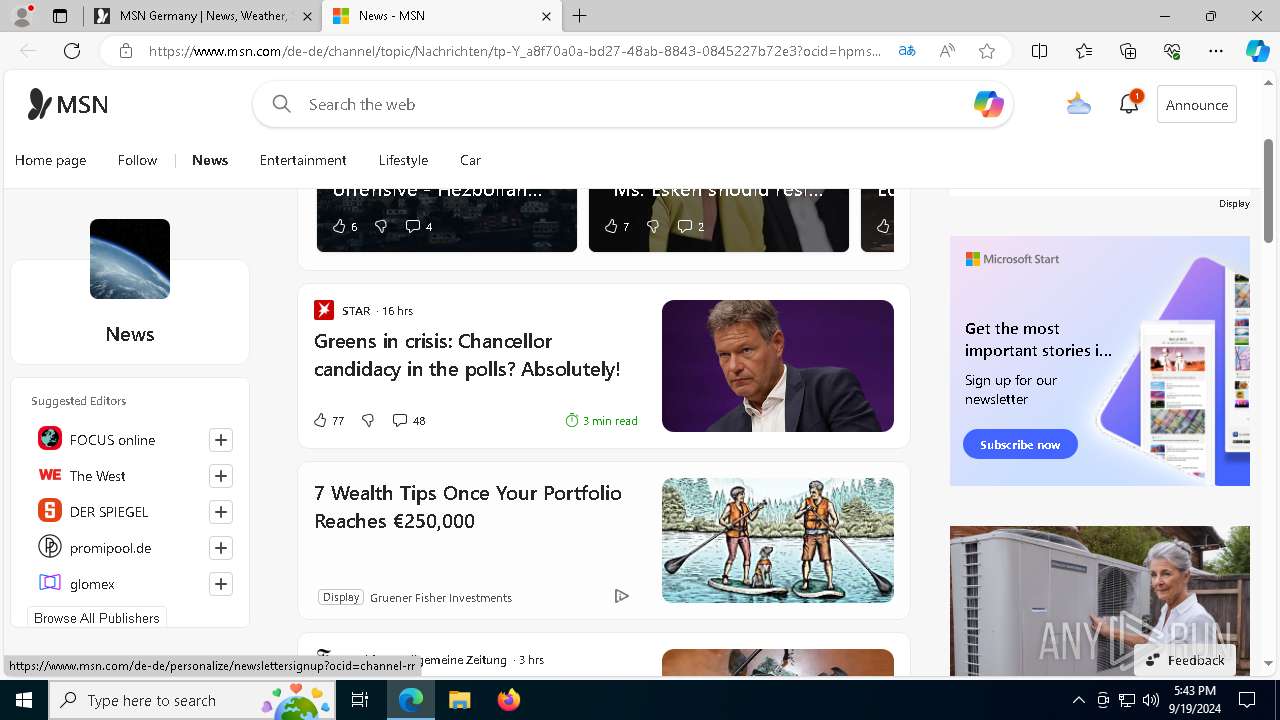The height and width of the screenshot is (720, 1280).
Task: Open the Edge profile icon
Action: [22, 16]
